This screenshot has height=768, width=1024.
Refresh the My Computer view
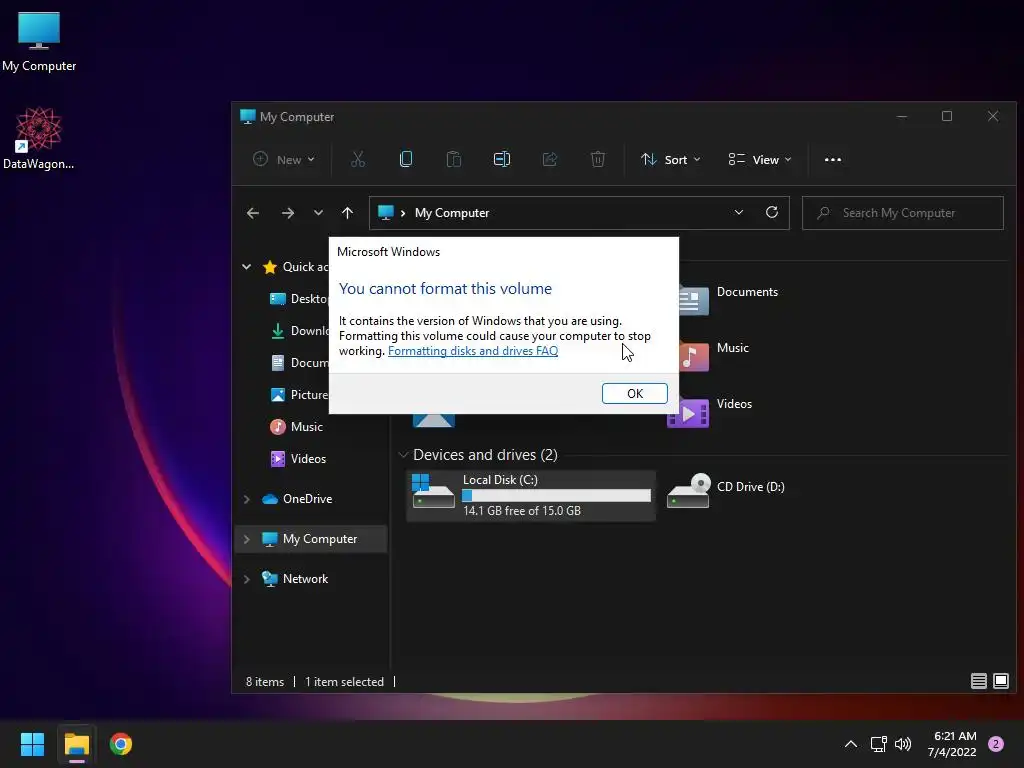pos(772,212)
